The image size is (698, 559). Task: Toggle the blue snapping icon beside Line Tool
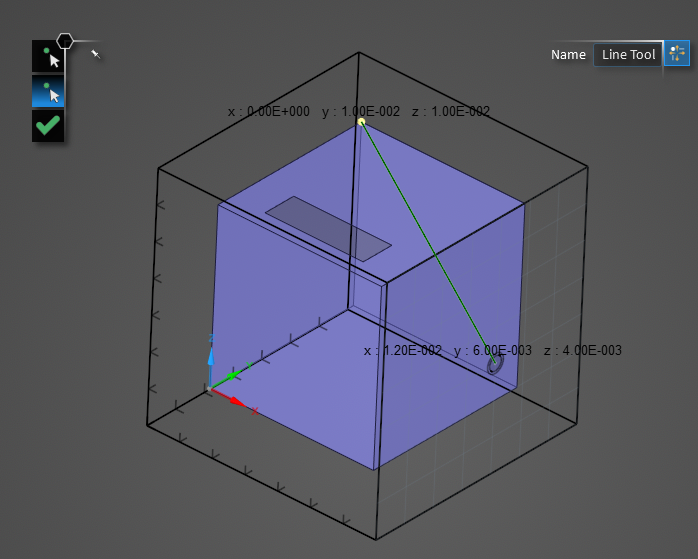(x=677, y=53)
